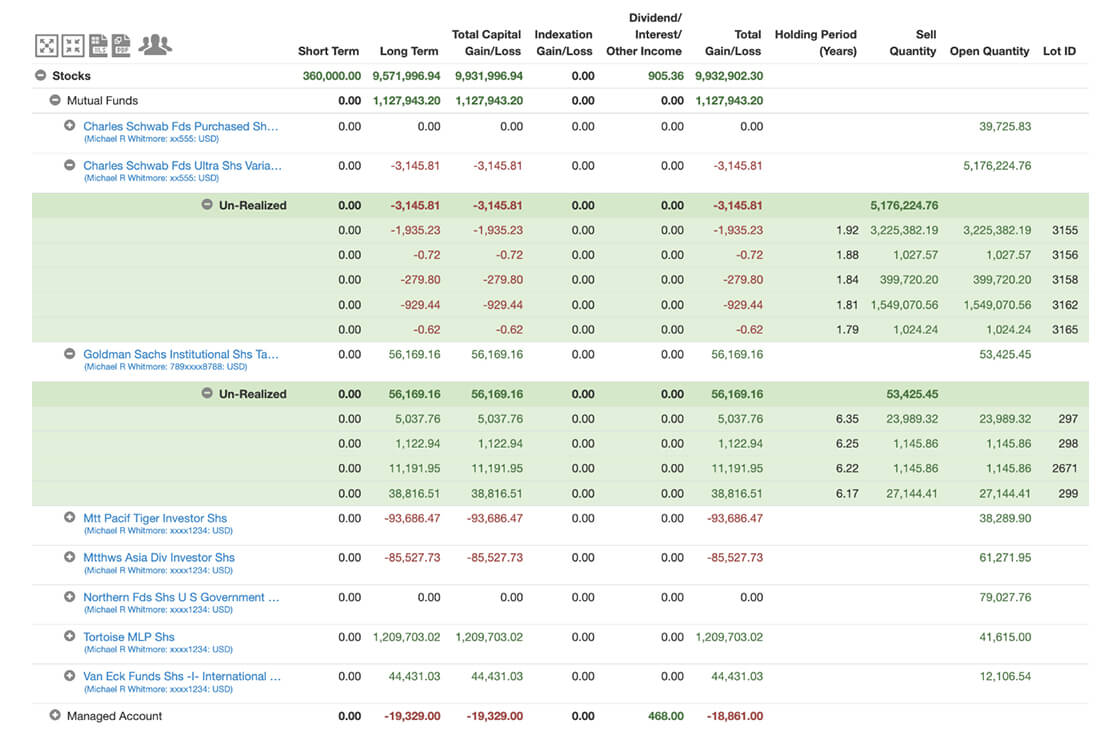1120x748 pixels.
Task: Export the report to XLS
Action: pos(98,45)
